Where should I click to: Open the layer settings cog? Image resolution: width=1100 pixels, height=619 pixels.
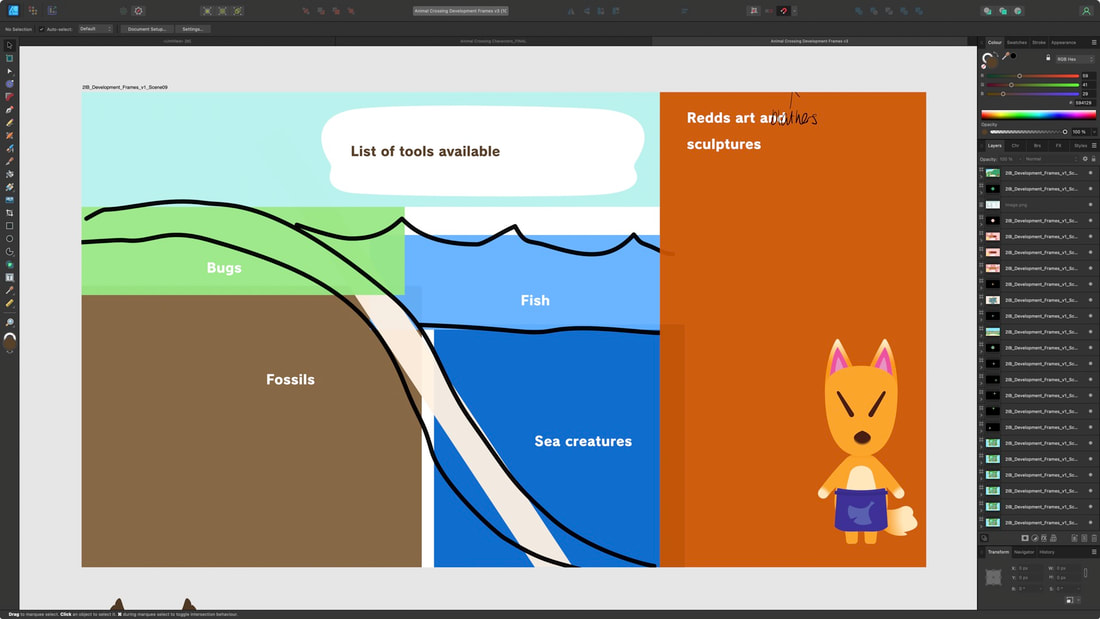coord(1085,159)
